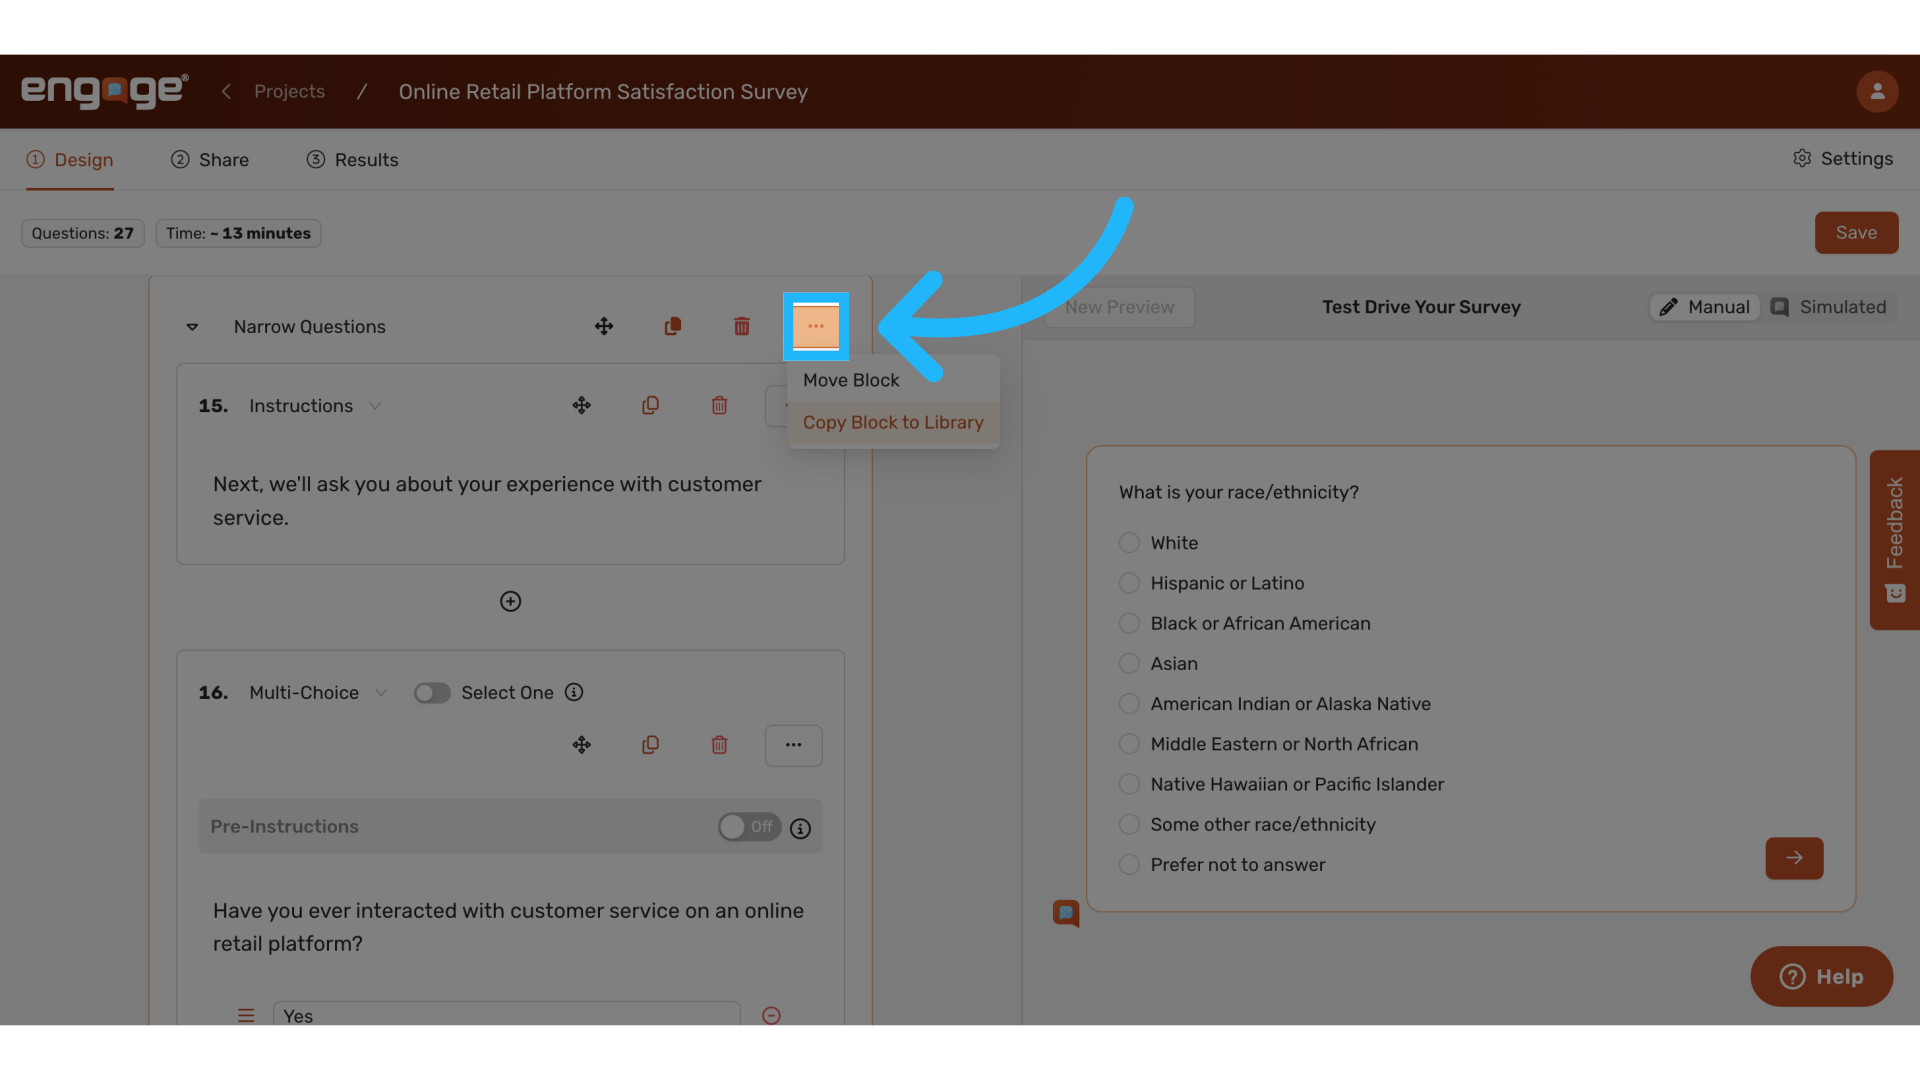Select American Indian or Alaska Native
Image resolution: width=1920 pixels, height=1080 pixels.
coord(1129,704)
